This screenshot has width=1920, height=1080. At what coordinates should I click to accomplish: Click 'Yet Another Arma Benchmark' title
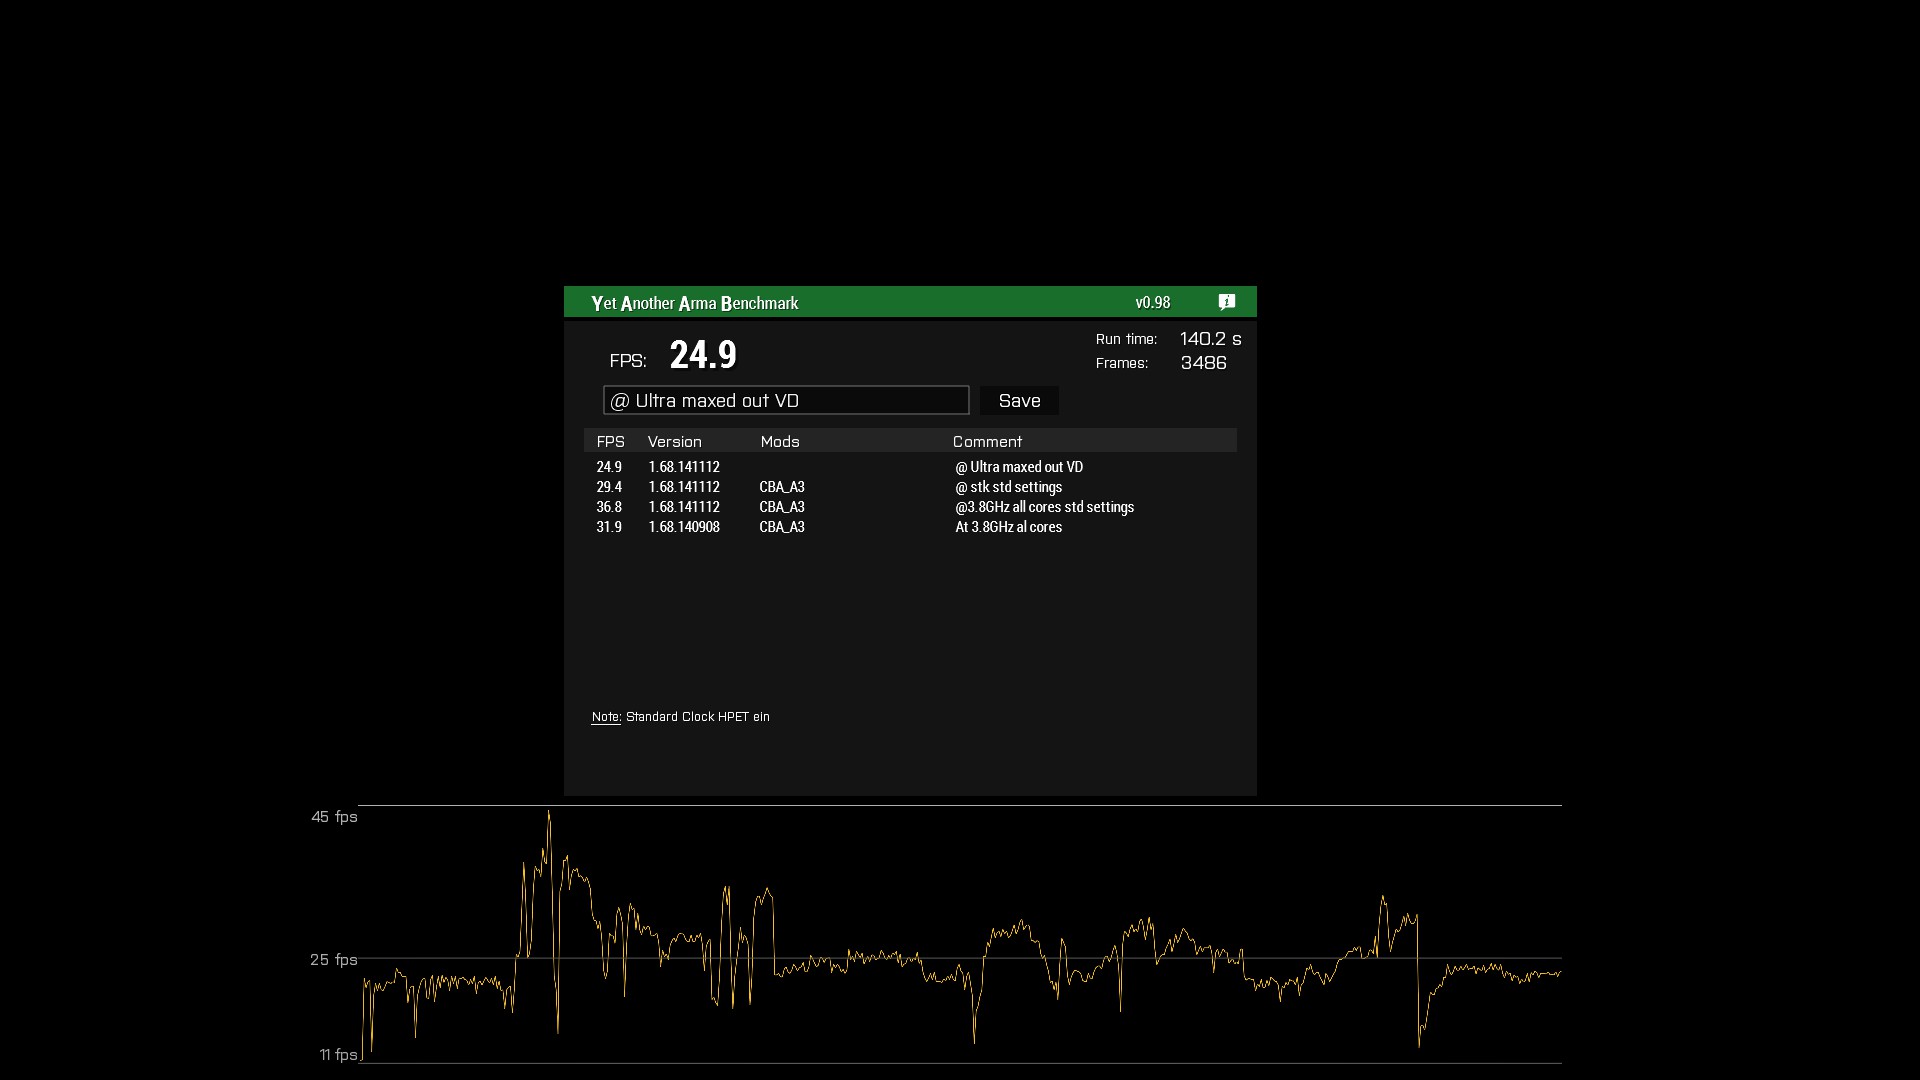tap(694, 303)
